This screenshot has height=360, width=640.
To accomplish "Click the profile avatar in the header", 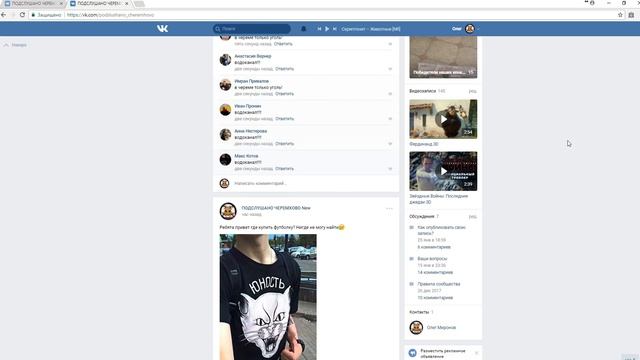I will coord(470,29).
